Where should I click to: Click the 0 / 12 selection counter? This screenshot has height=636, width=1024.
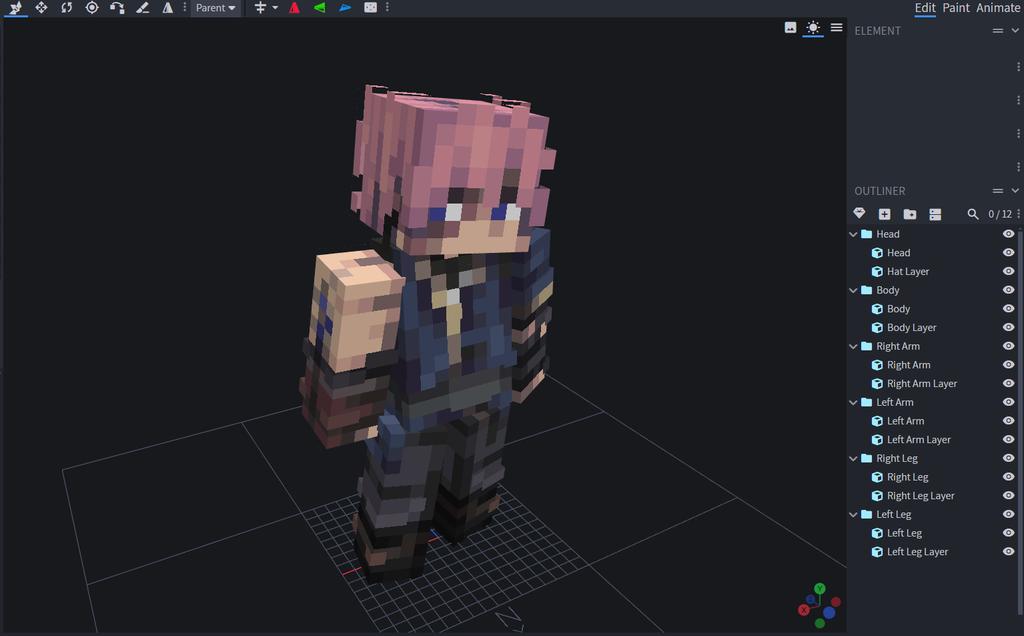1000,214
